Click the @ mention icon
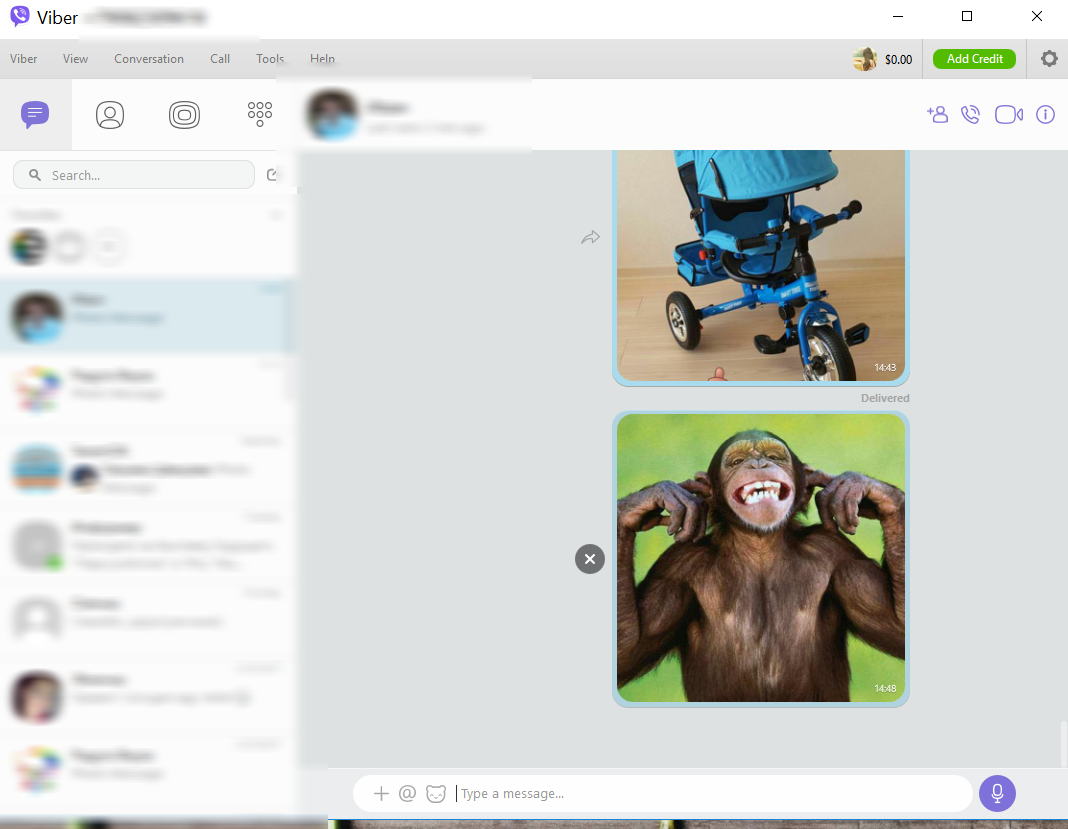The height and width of the screenshot is (829, 1068). tap(407, 794)
